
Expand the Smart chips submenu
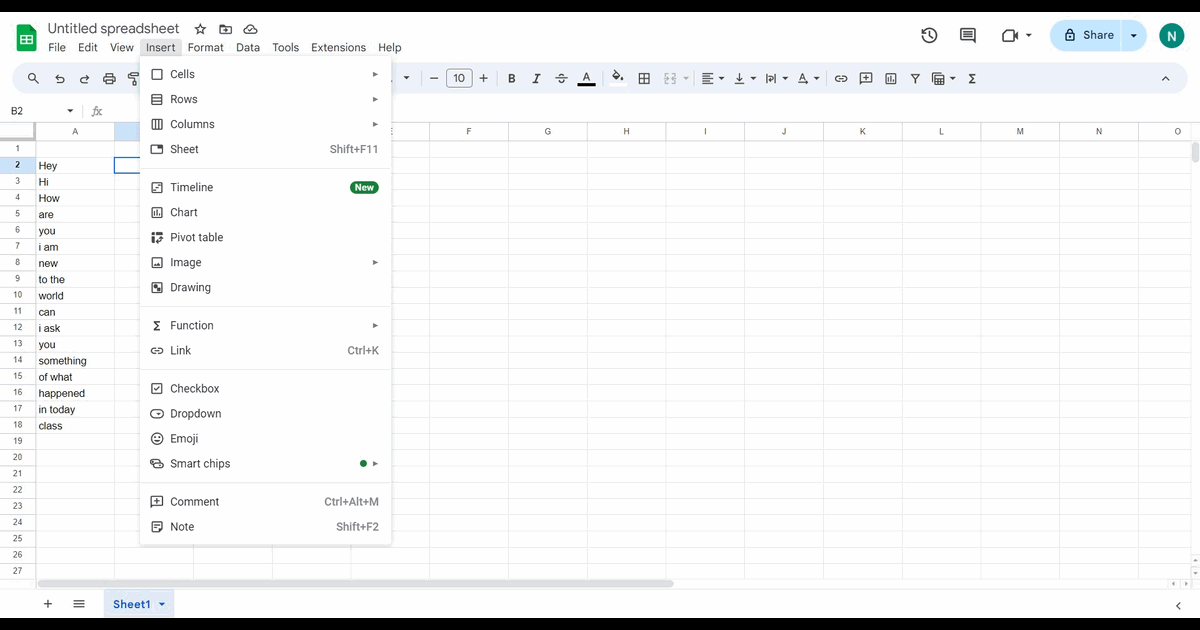pyautogui.click(x=265, y=463)
